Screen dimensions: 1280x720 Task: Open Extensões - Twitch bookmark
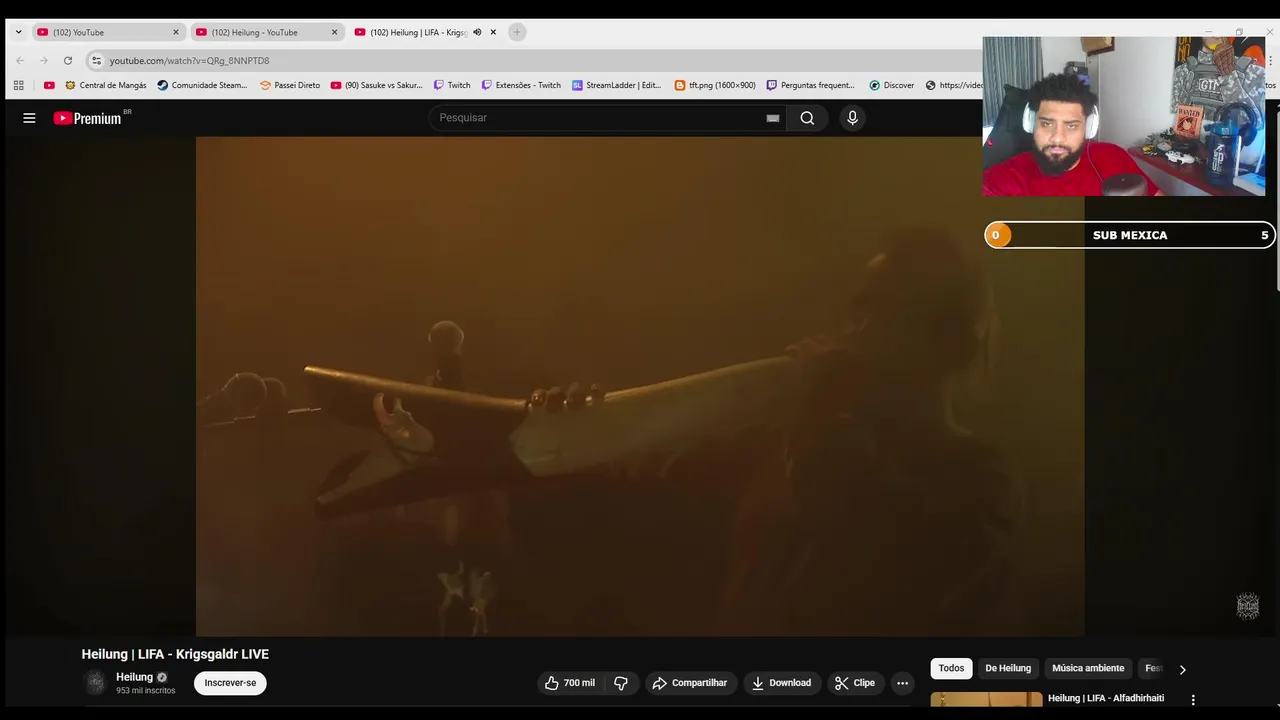pyautogui.click(x=521, y=85)
